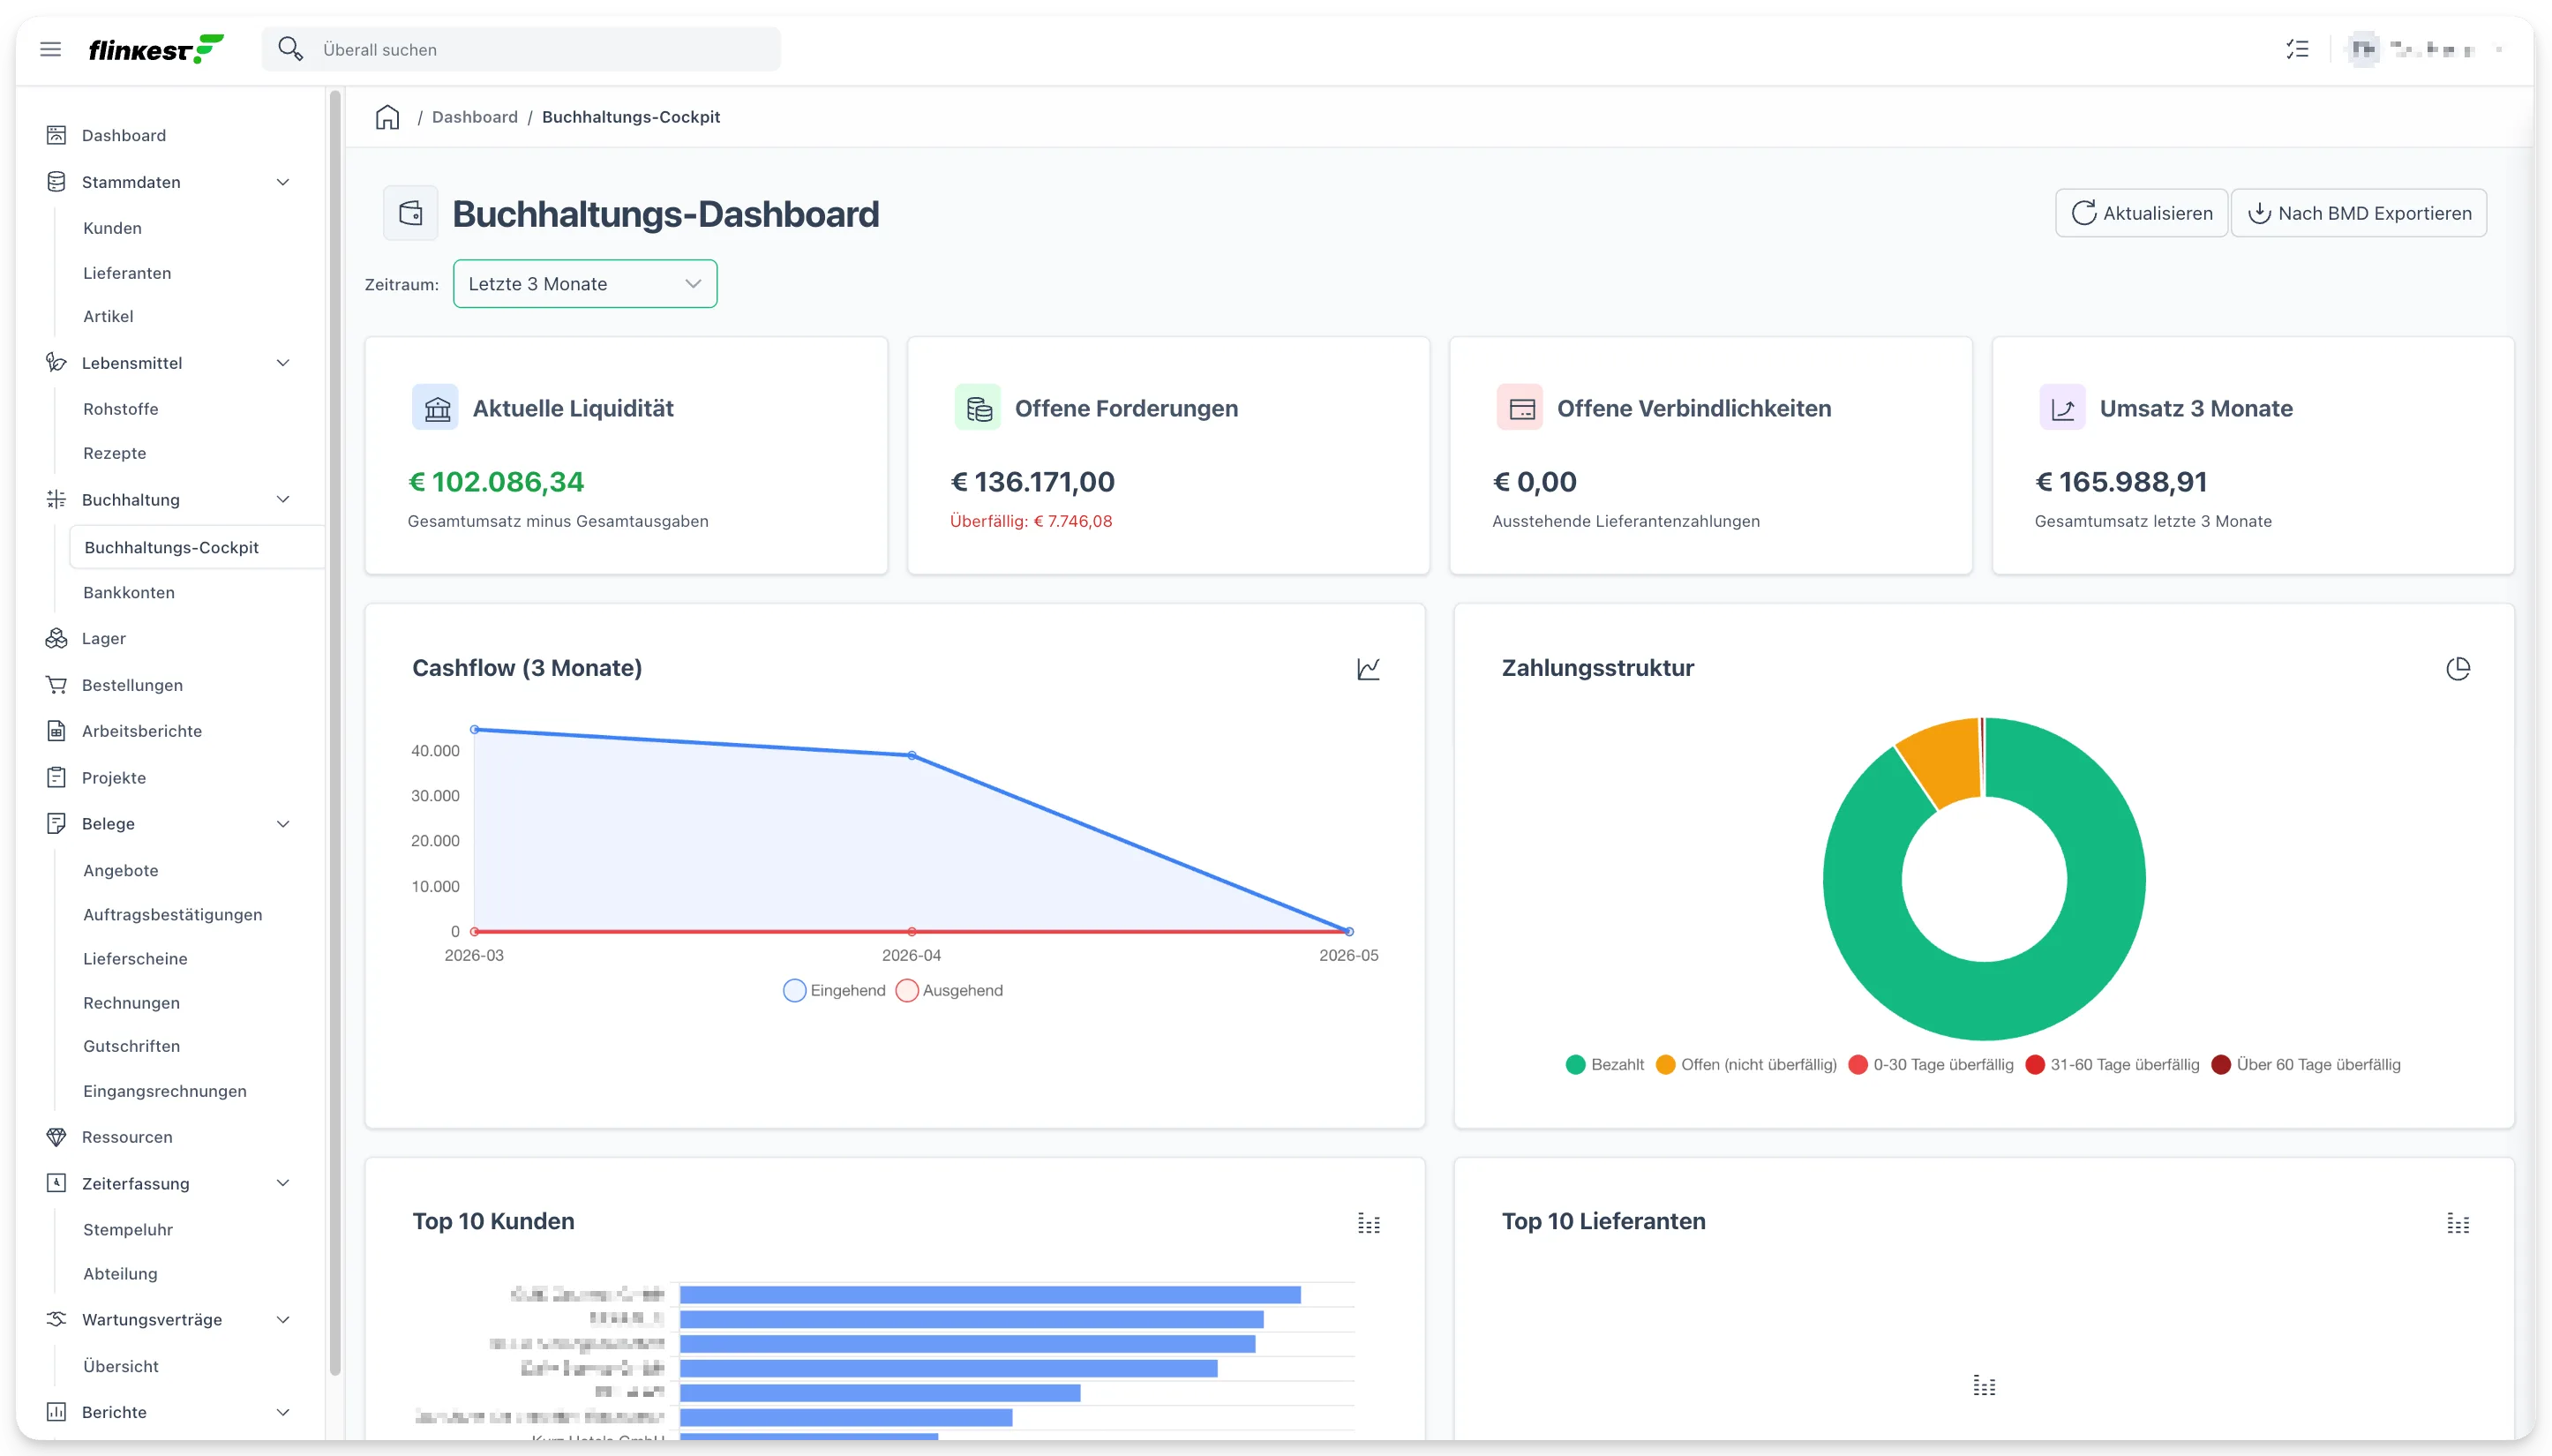Click the card icon on Offene Verbindlichkeiten
2552x1456 pixels.
coord(1520,408)
